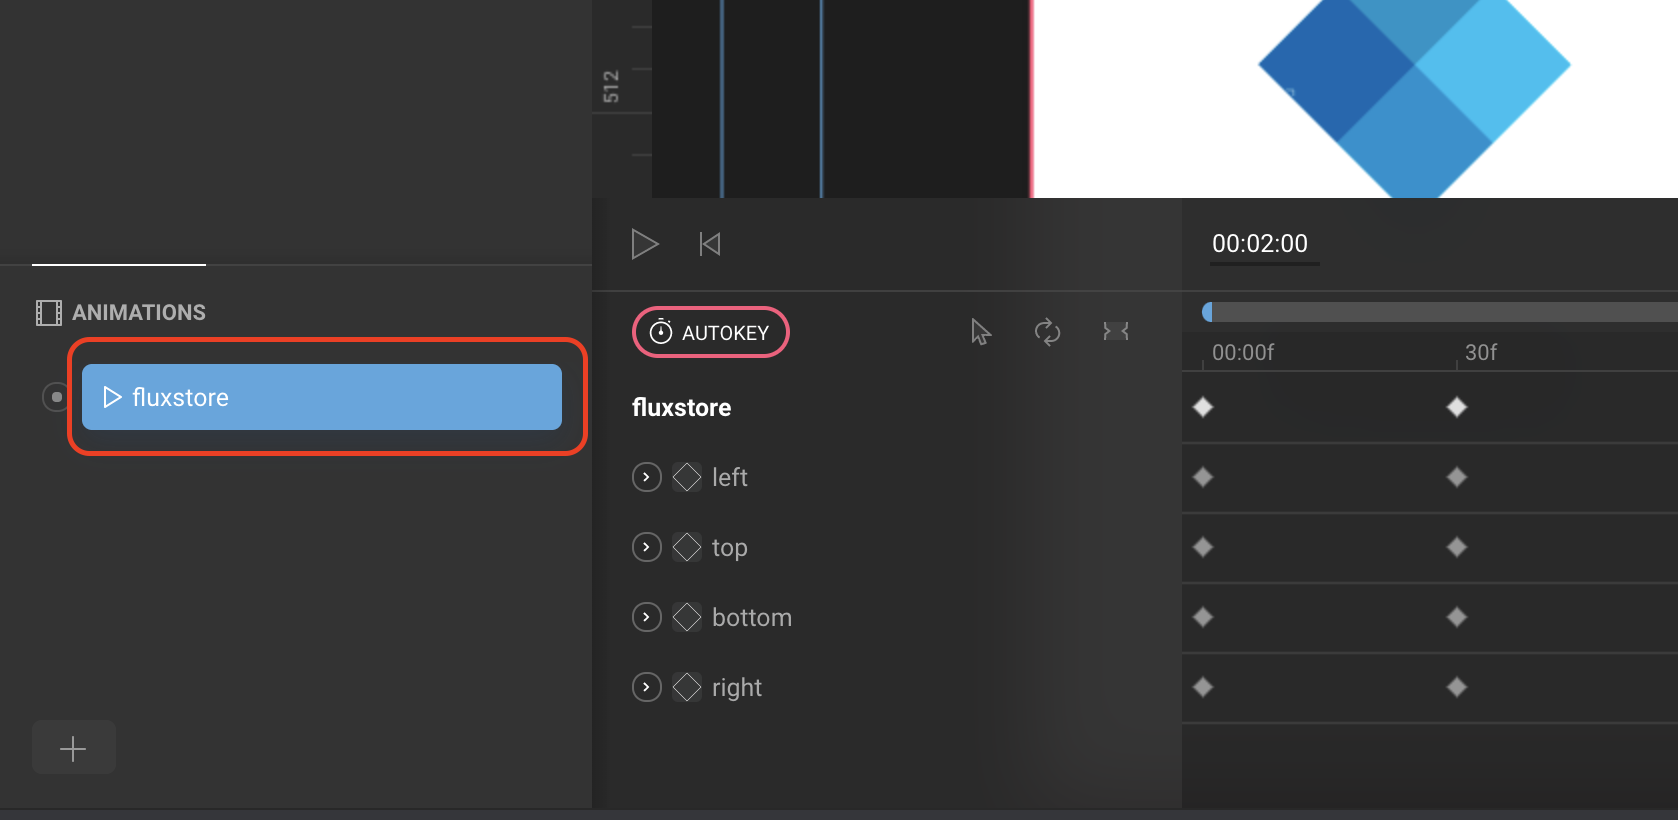This screenshot has height=820, width=1678.
Task: Click the 00:00f ruler label
Action: pos(1243,352)
